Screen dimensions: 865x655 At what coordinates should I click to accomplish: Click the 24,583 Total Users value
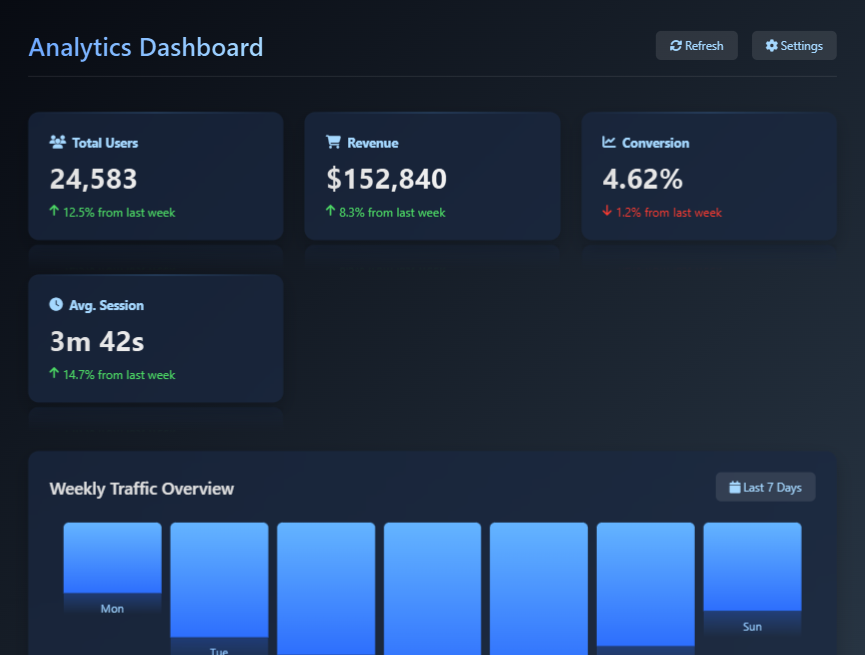(94, 179)
